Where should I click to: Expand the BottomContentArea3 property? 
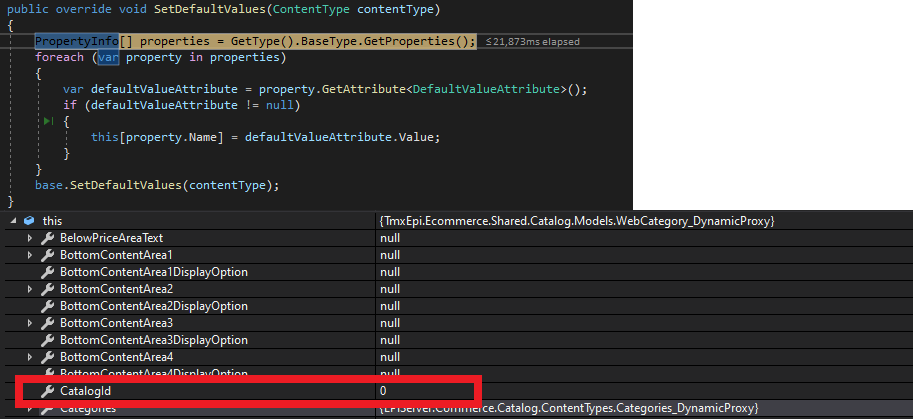(x=30, y=323)
